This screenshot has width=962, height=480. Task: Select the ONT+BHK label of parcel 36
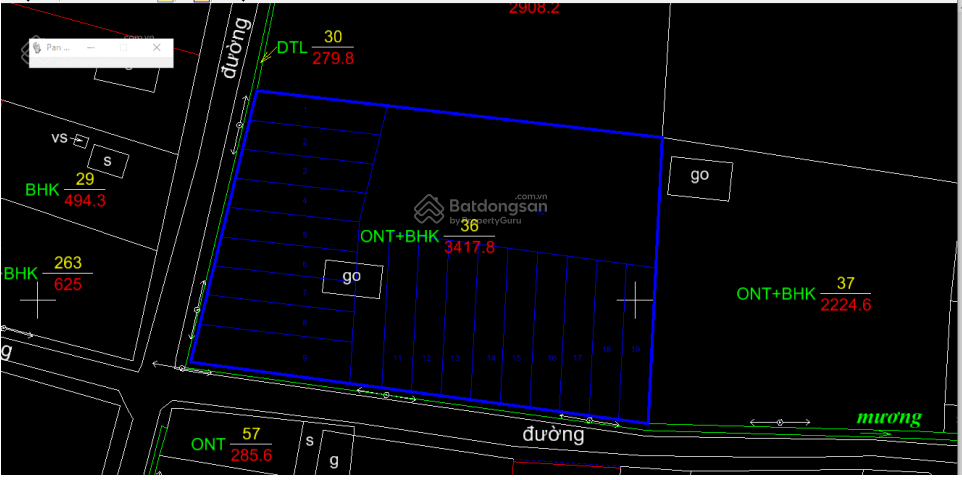tap(399, 237)
